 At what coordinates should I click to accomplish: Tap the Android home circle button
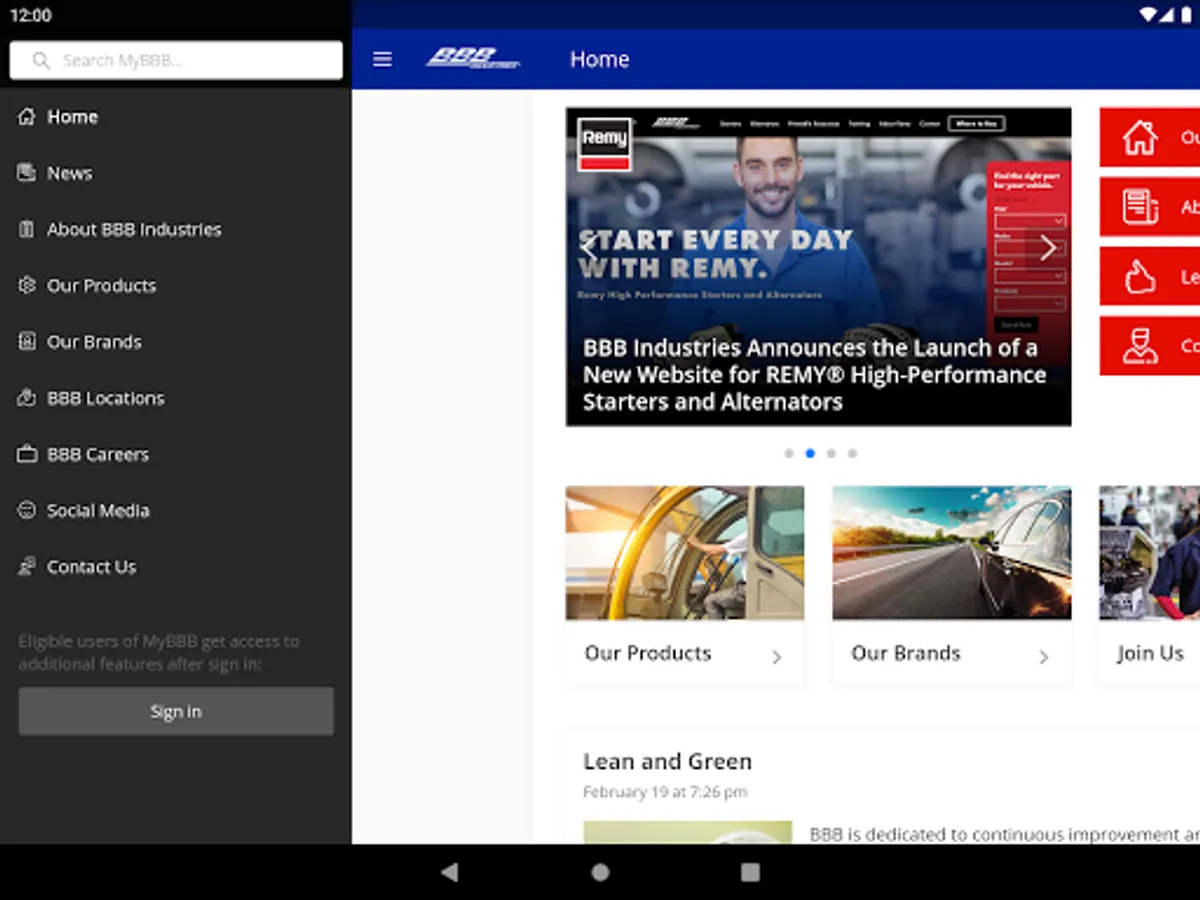point(600,872)
